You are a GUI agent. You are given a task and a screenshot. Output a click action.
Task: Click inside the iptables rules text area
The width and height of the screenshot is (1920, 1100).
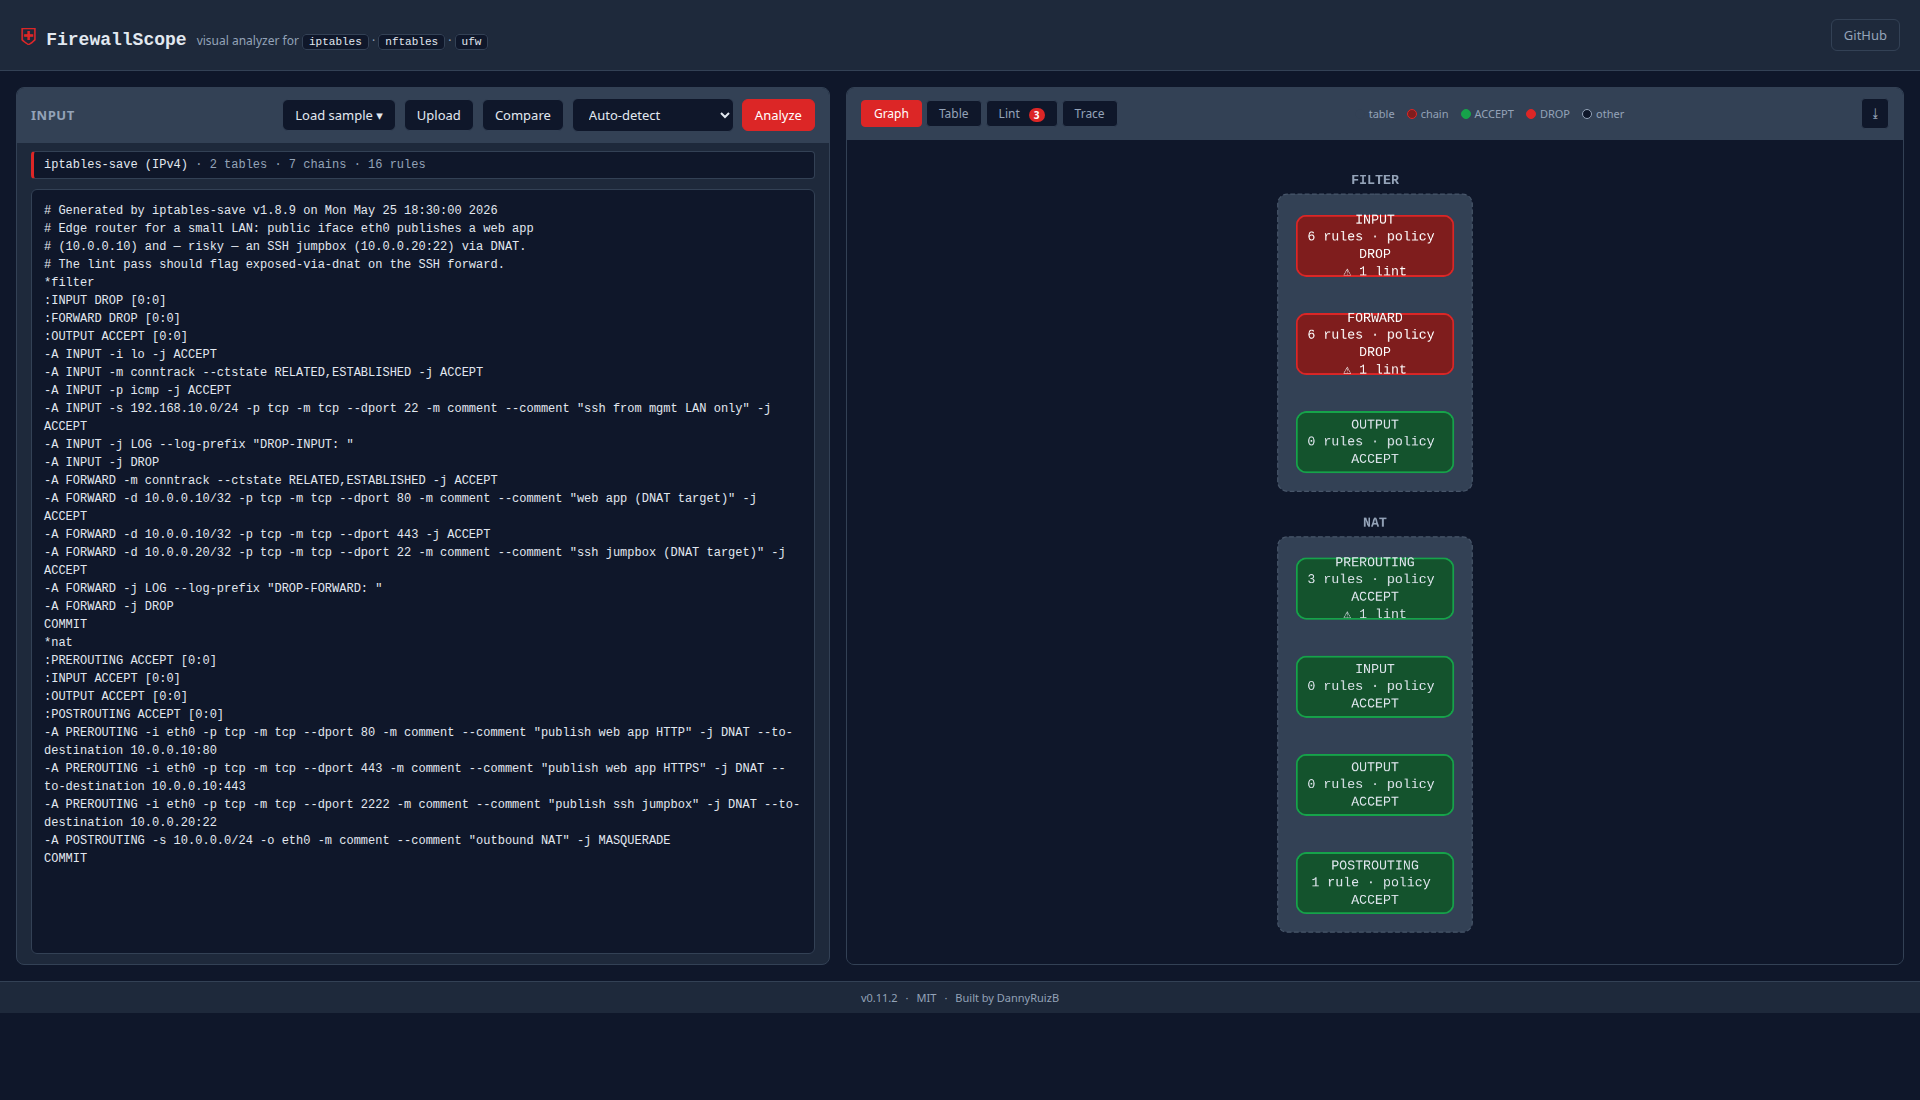pyautogui.click(x=423, y=571)
